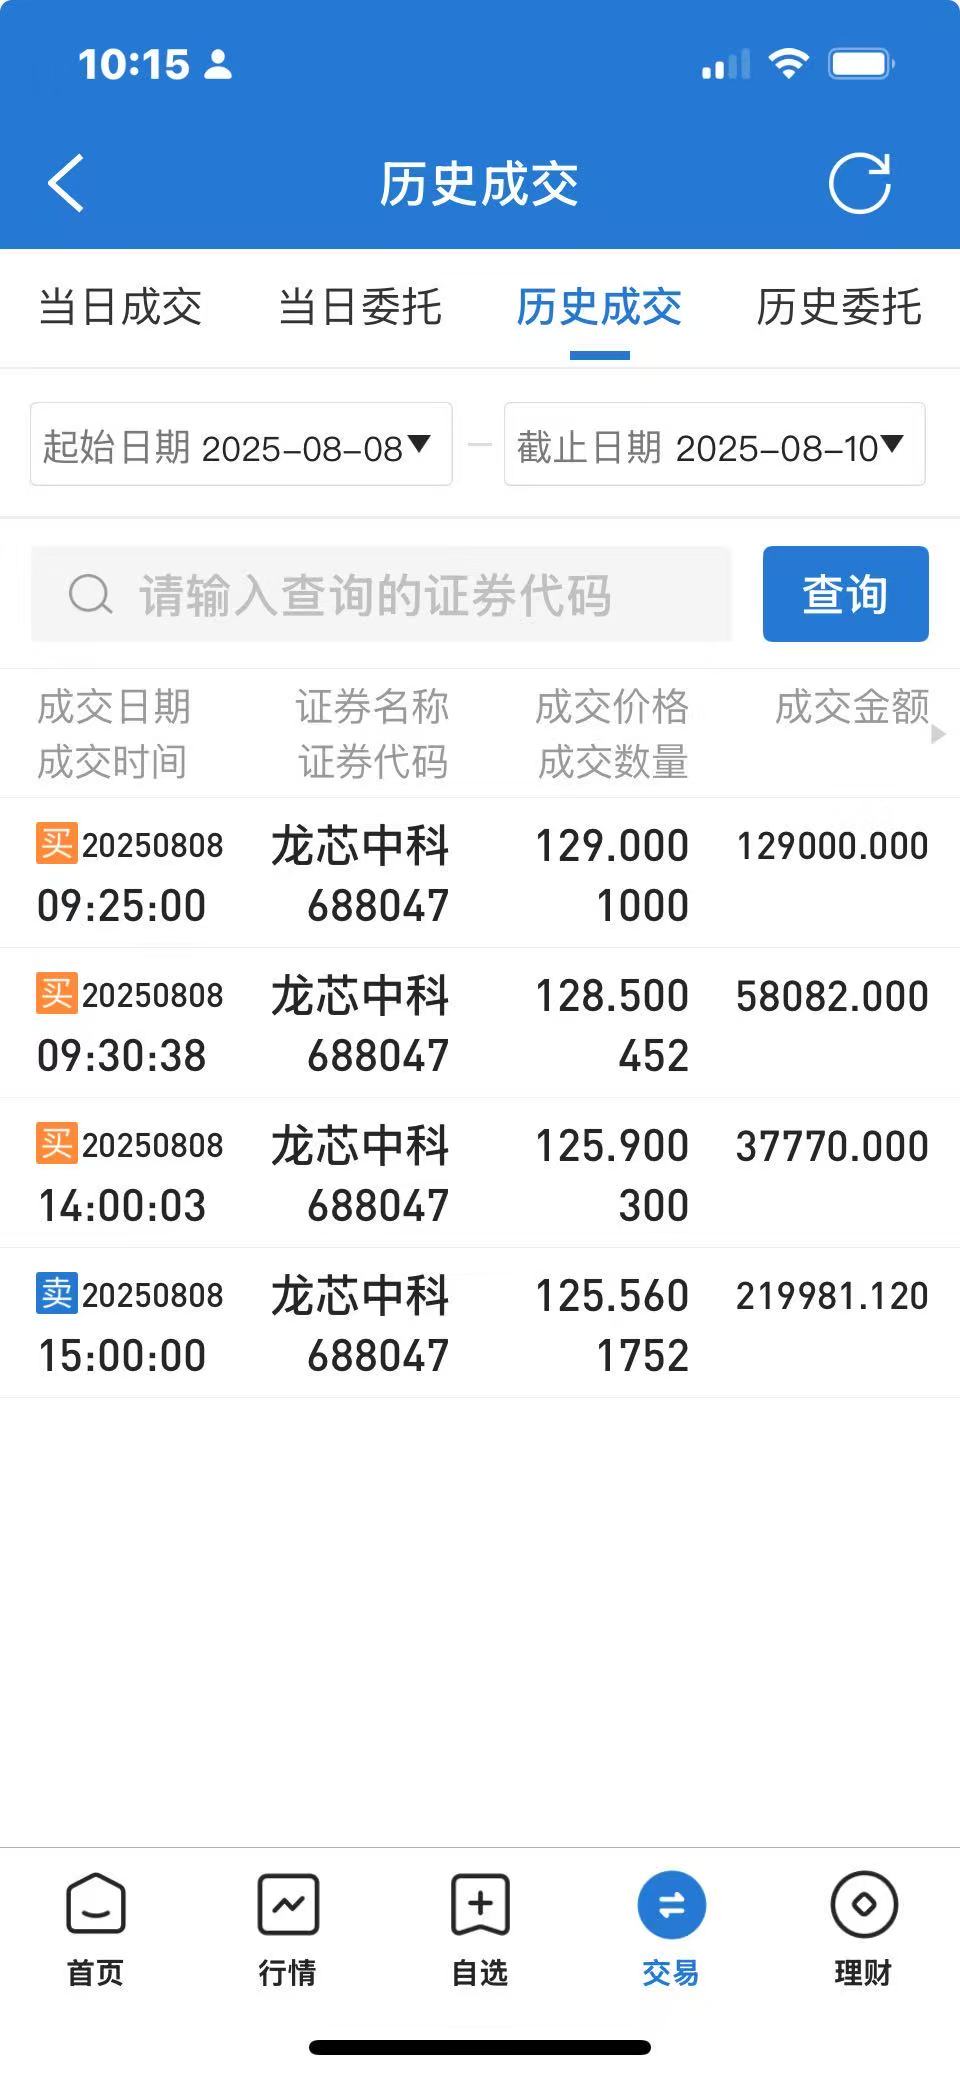Tap time 14:00:03
Viewport: 960px width, 2079px height.
pos(122,1206)
